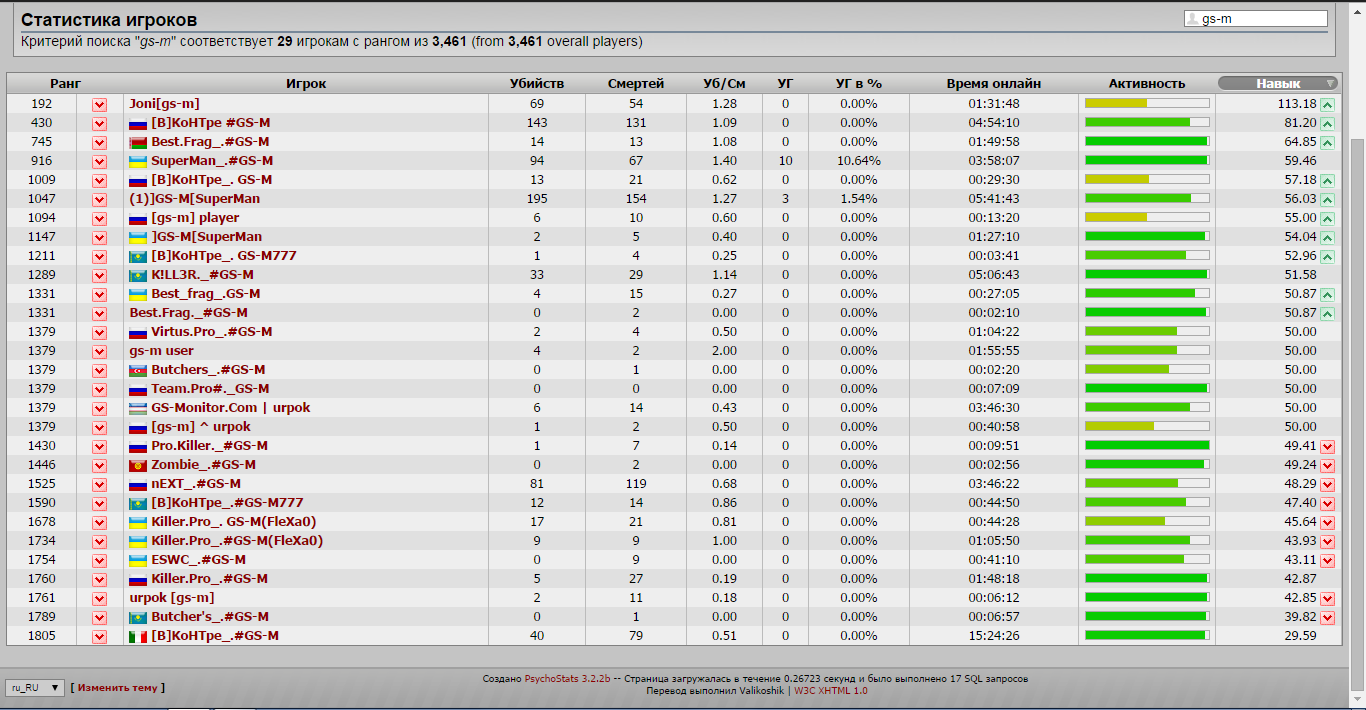Image resolution: width=1366 pixels, height=710 pixels.
Task: Click sort arrow on Навык column header
Action: click(1329, 84)
